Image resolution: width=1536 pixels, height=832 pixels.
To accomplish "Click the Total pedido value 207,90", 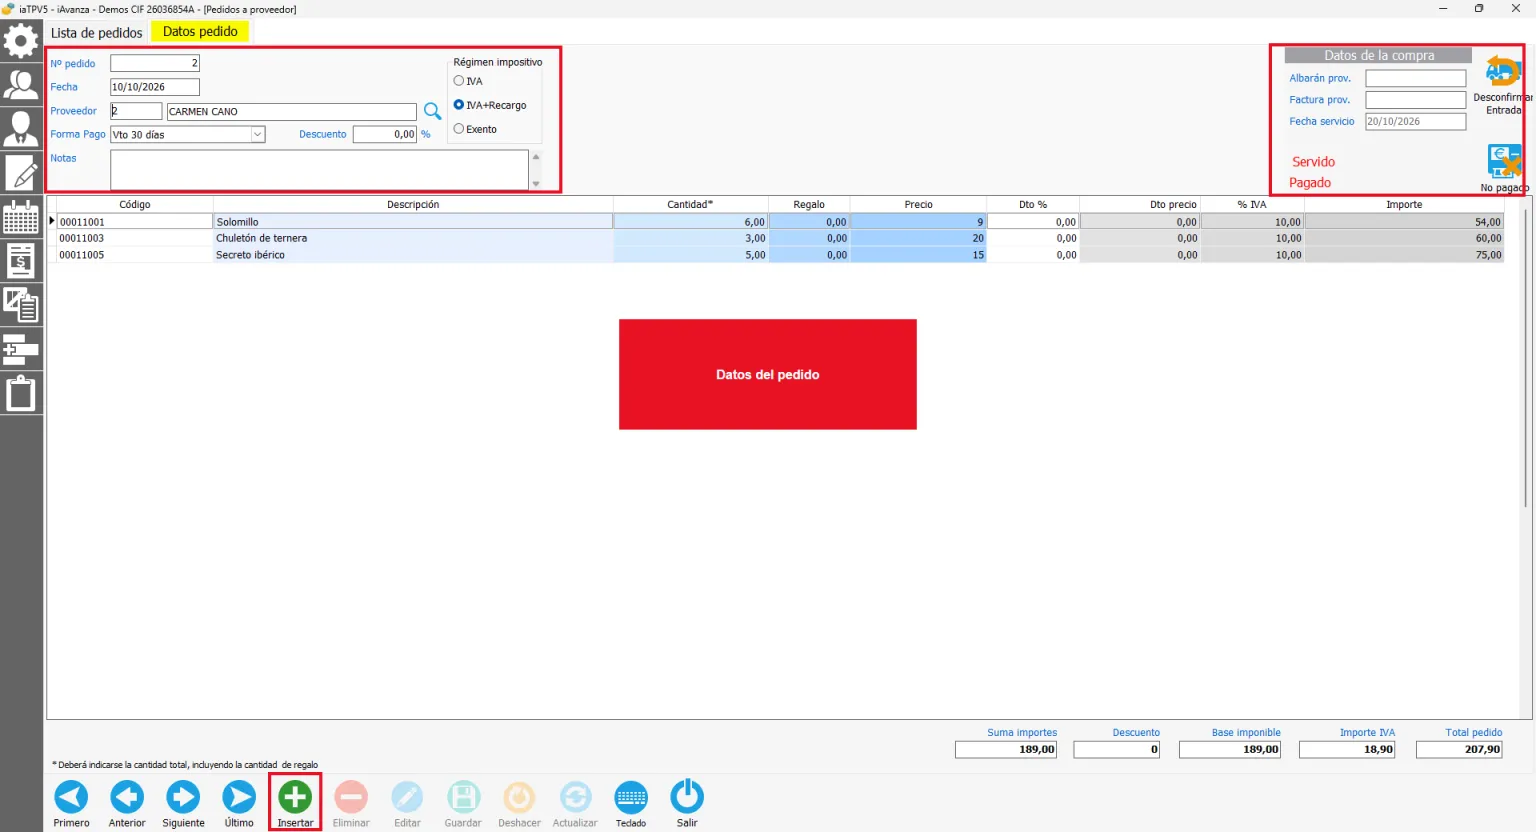I will (x=1459, y=750).
